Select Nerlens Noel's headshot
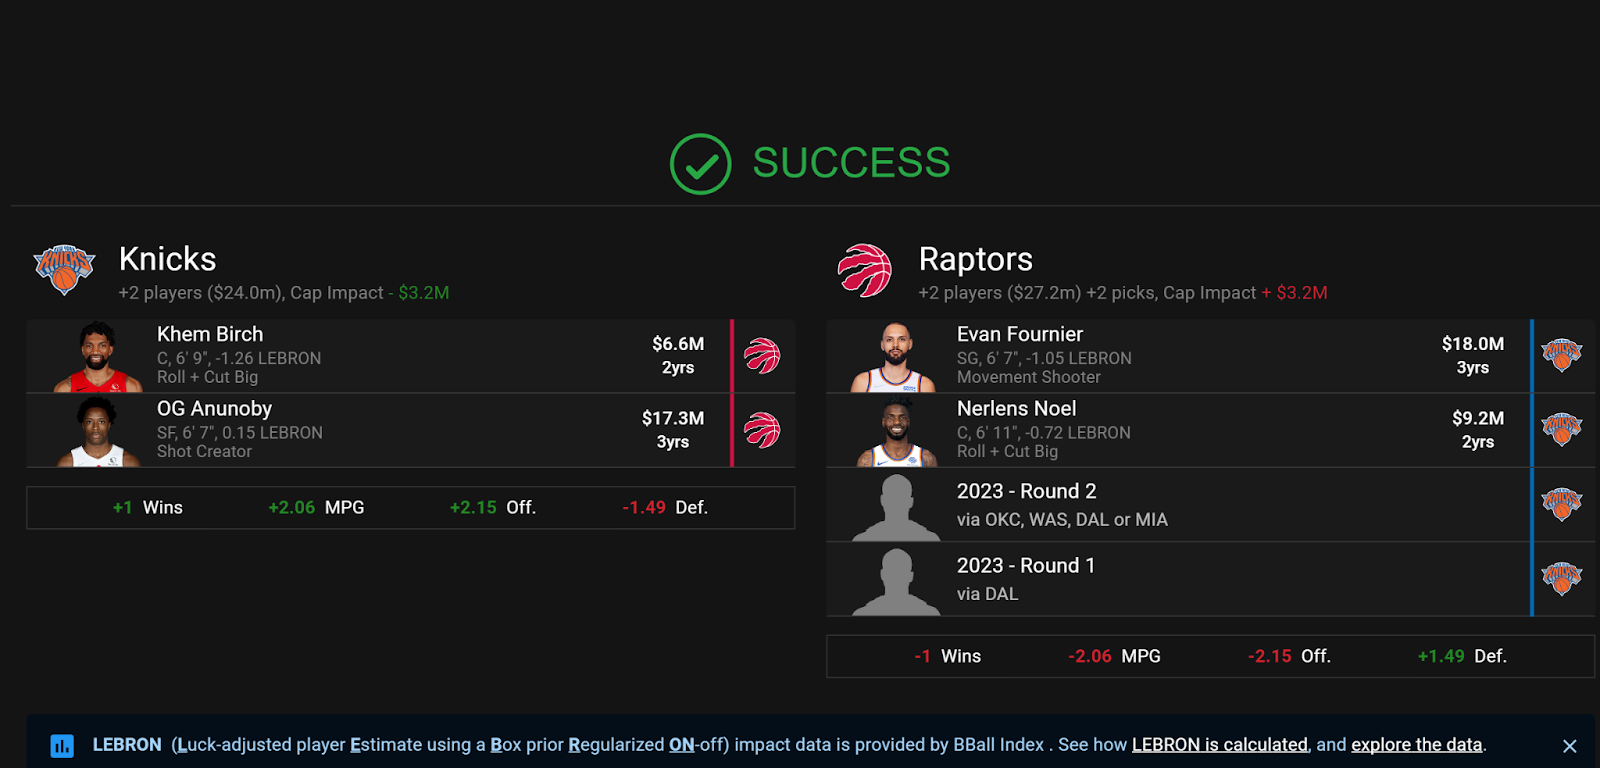Screen dimensions: 1600x768 [897, 432]
